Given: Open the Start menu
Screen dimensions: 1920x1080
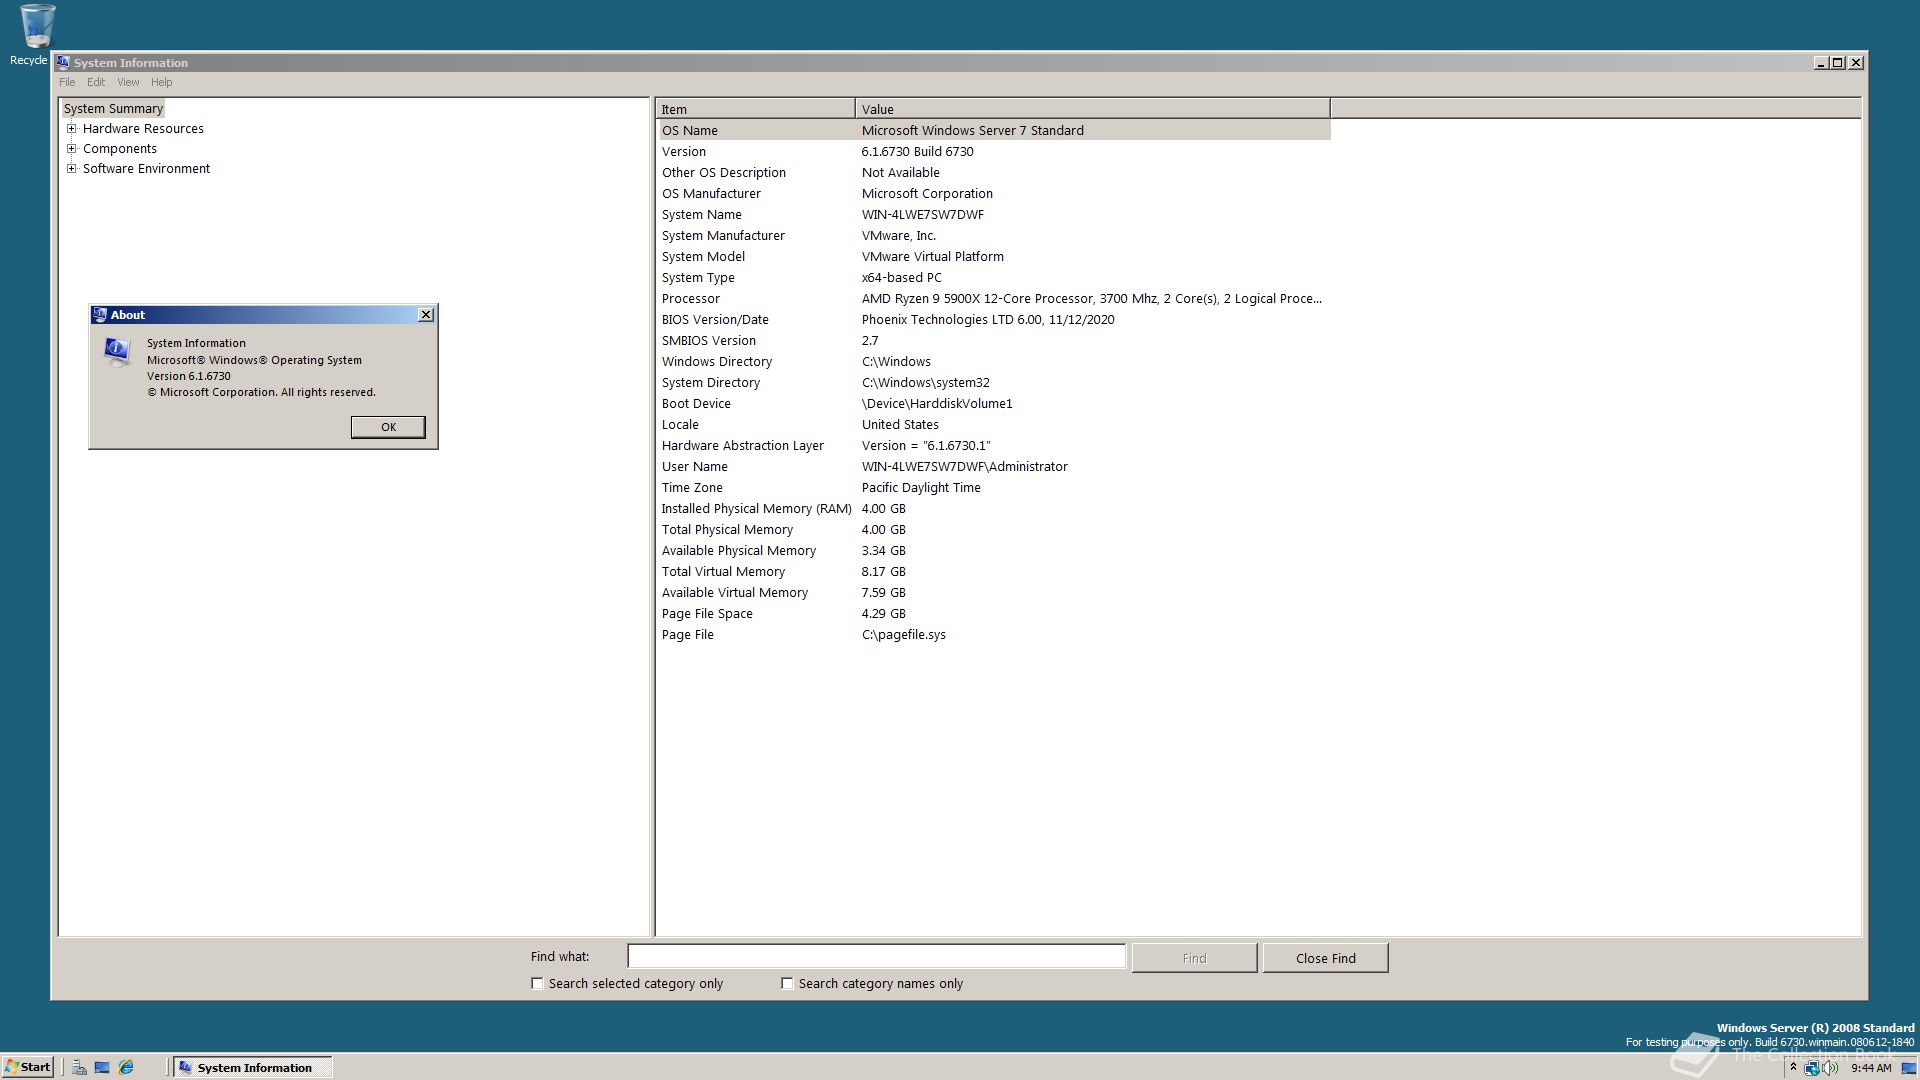Looking at the screenshot, I should coord(28,1067).
